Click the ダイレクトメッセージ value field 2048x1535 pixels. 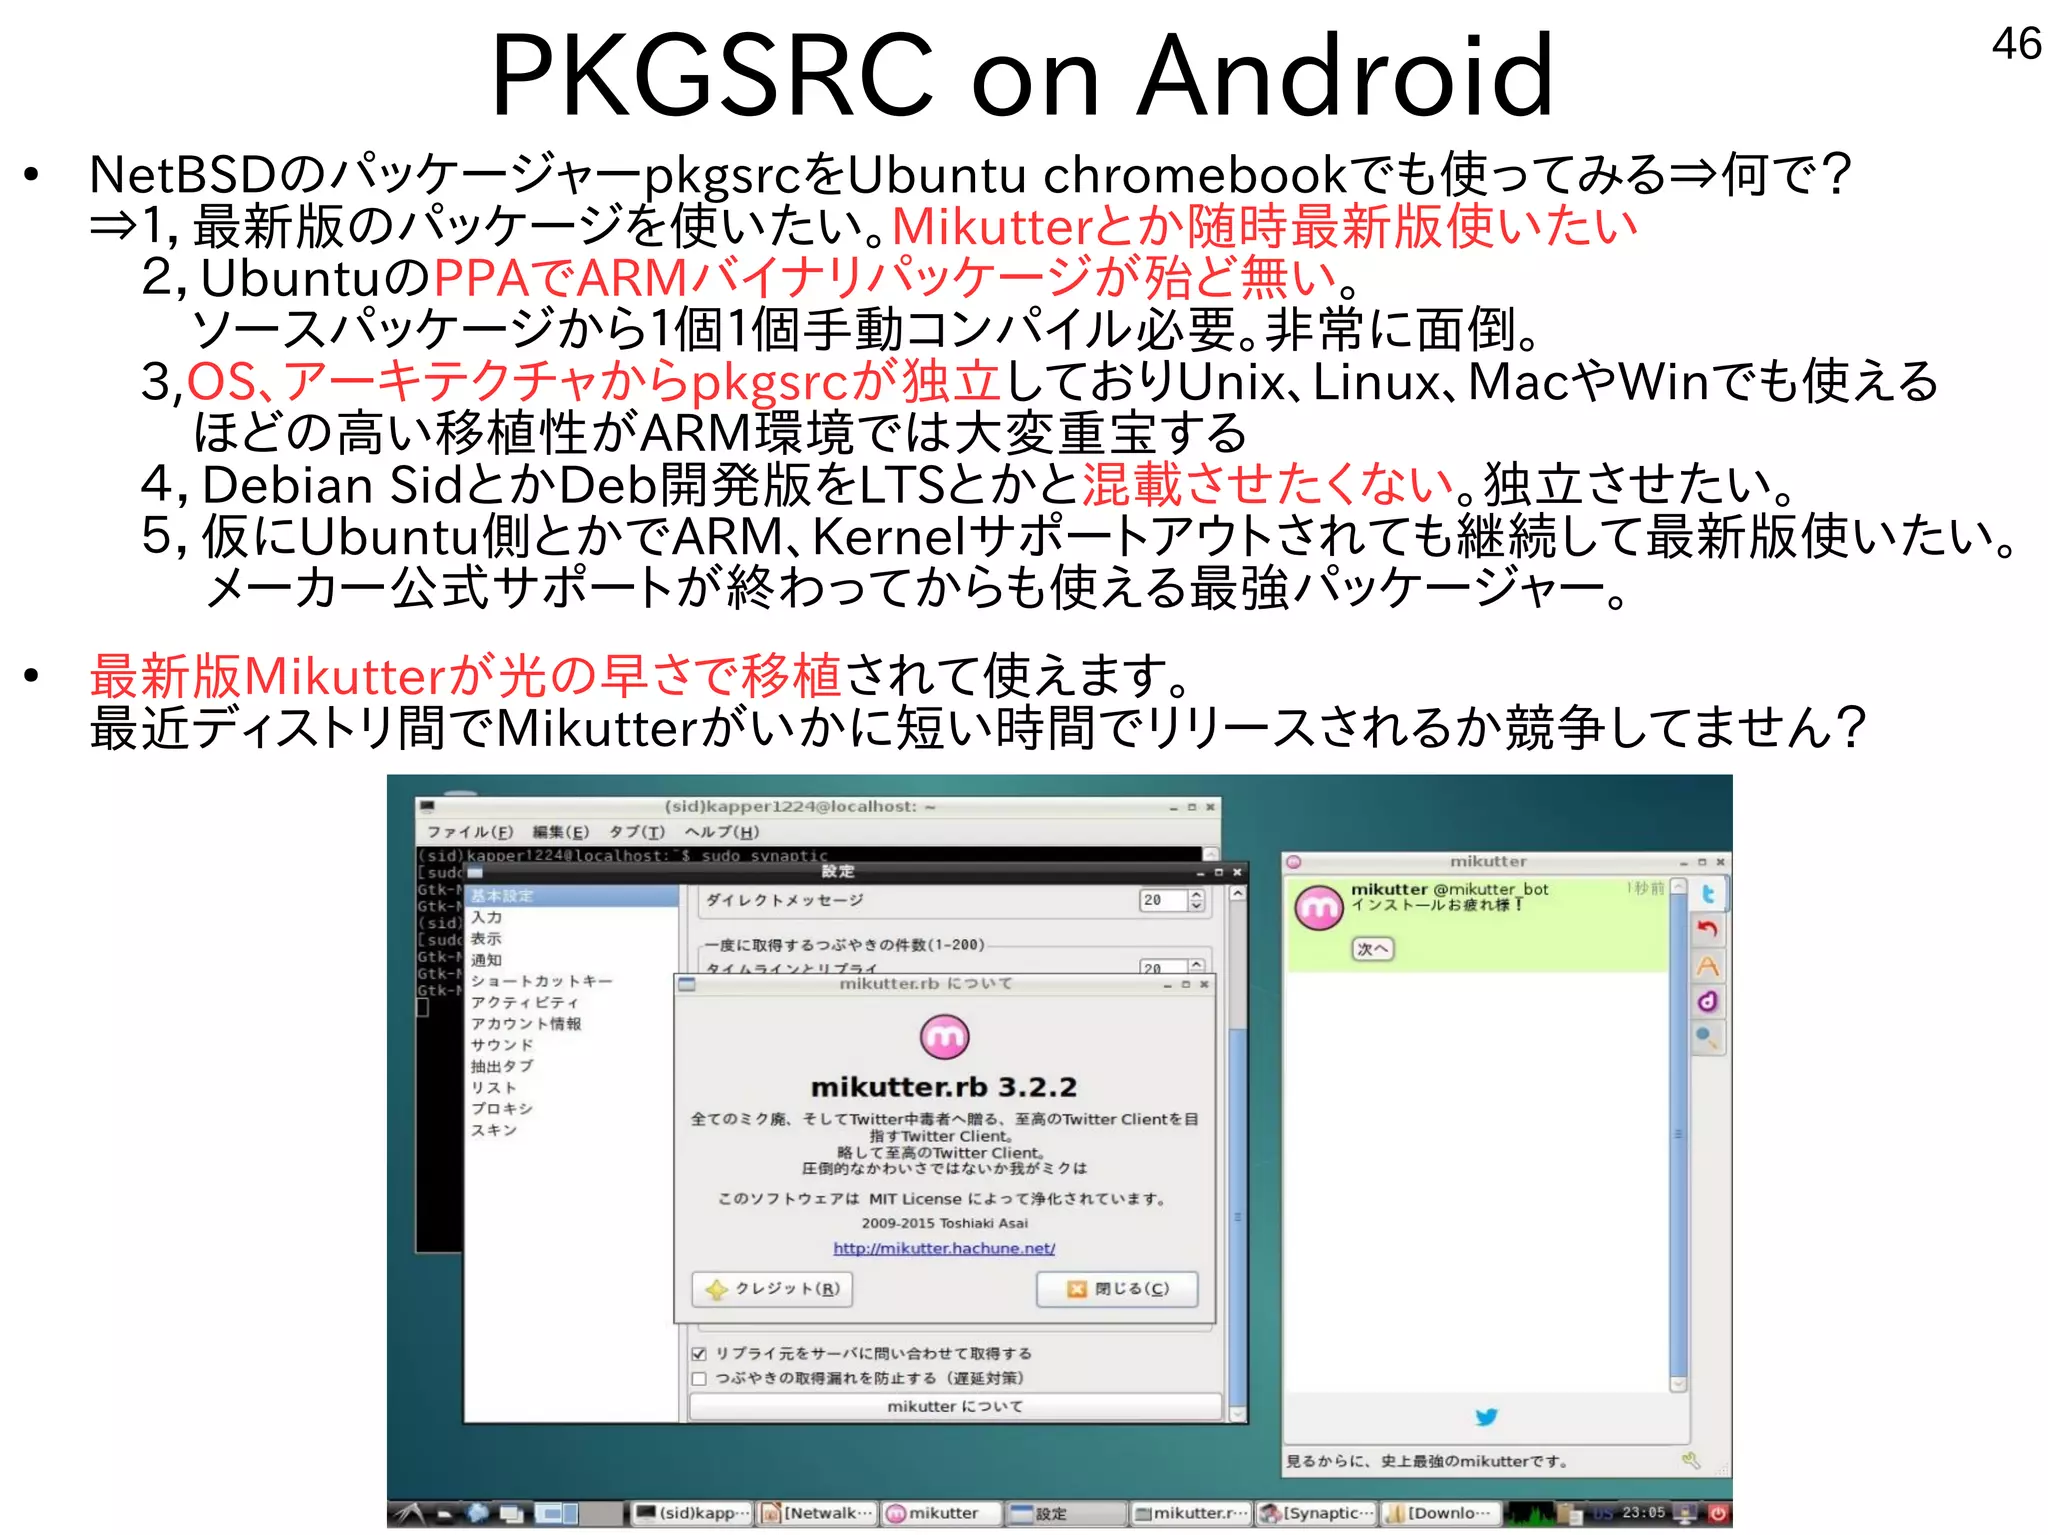pos(1163,900)
